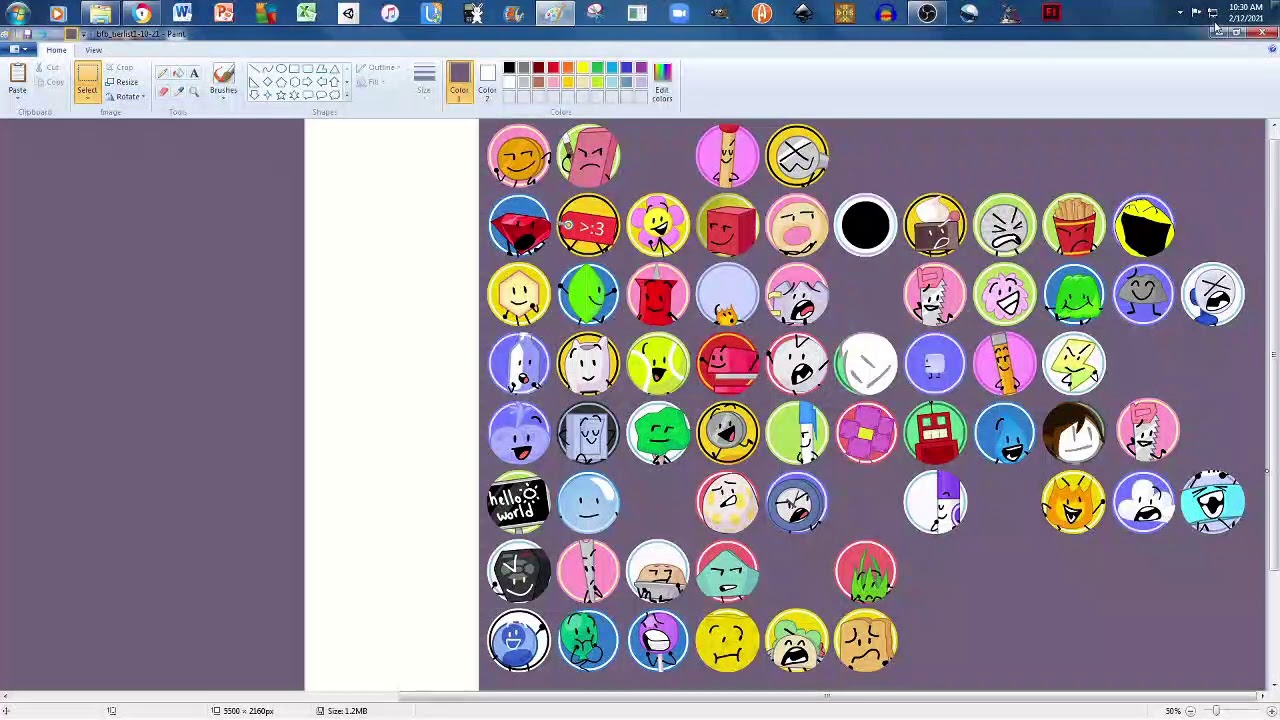Expand the Paste options dropdown arrow
Image resolution: width=1280 pixels, height=720 pixels.
pyautogui.click(x=17, y=98)
